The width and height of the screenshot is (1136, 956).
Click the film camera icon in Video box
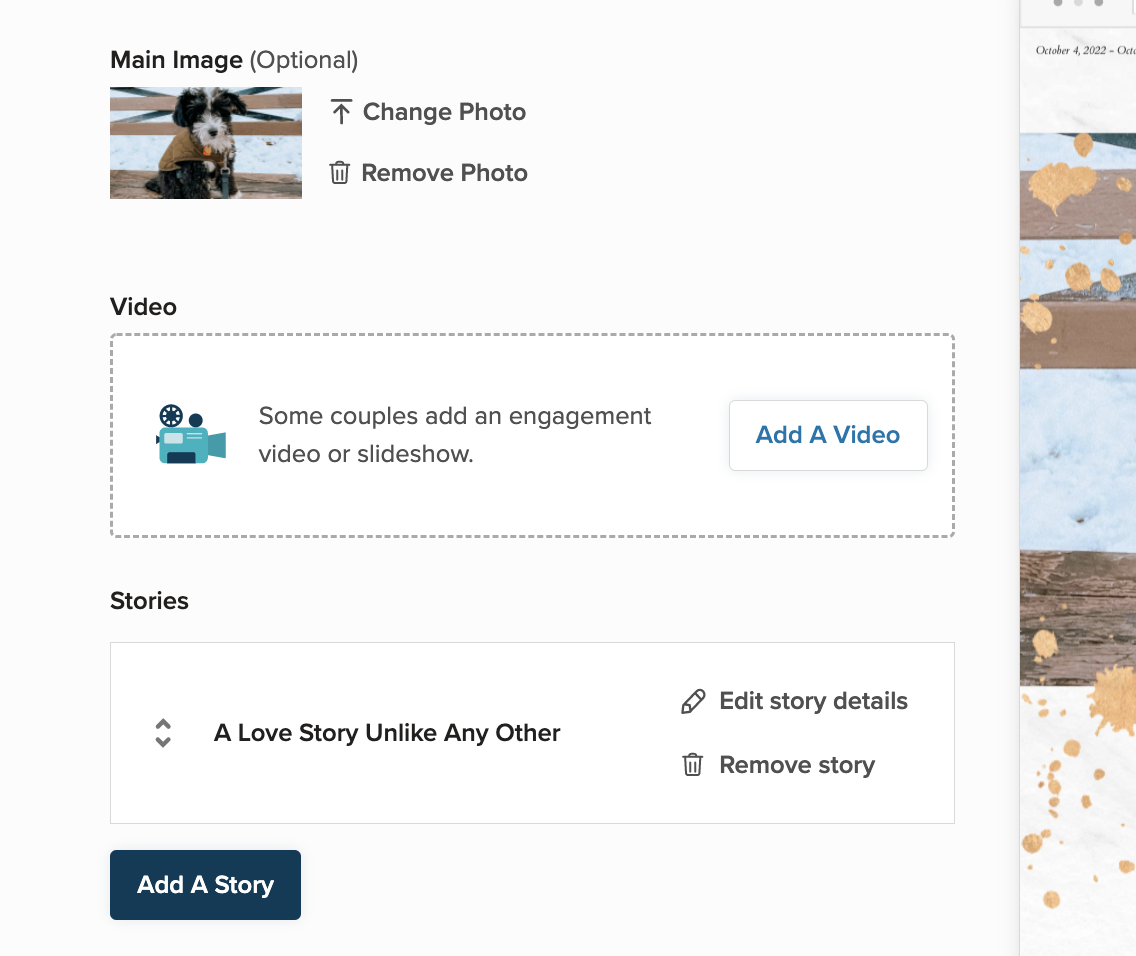pos(191,435)
